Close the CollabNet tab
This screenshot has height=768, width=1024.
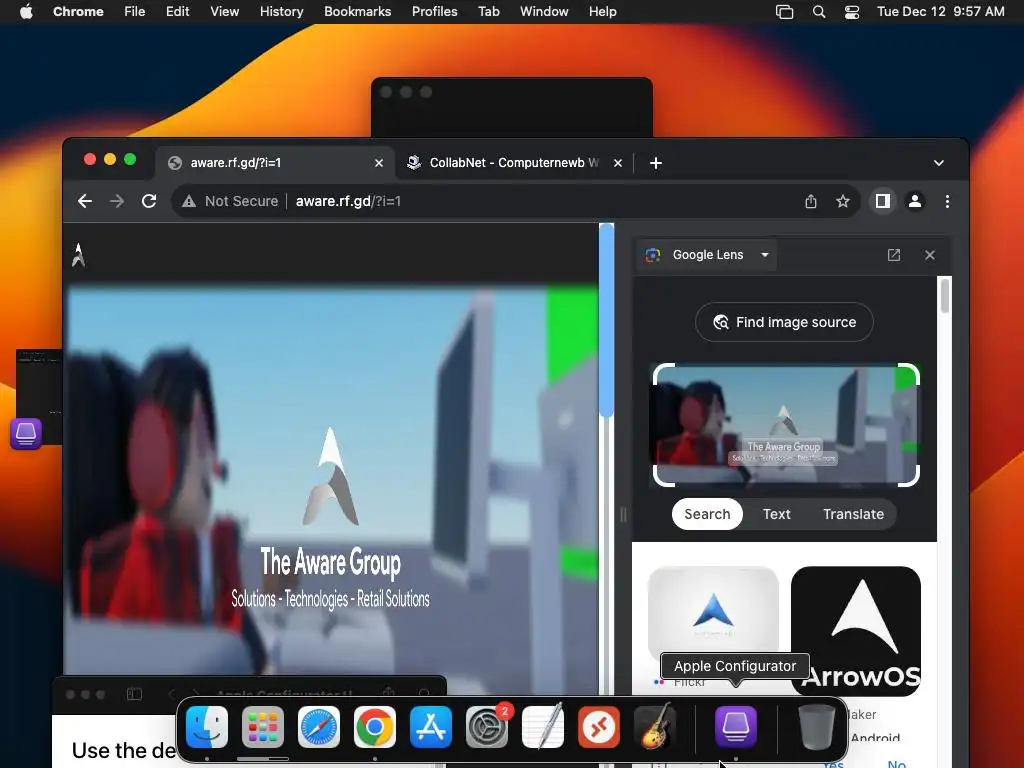click(x=618, y=163)
